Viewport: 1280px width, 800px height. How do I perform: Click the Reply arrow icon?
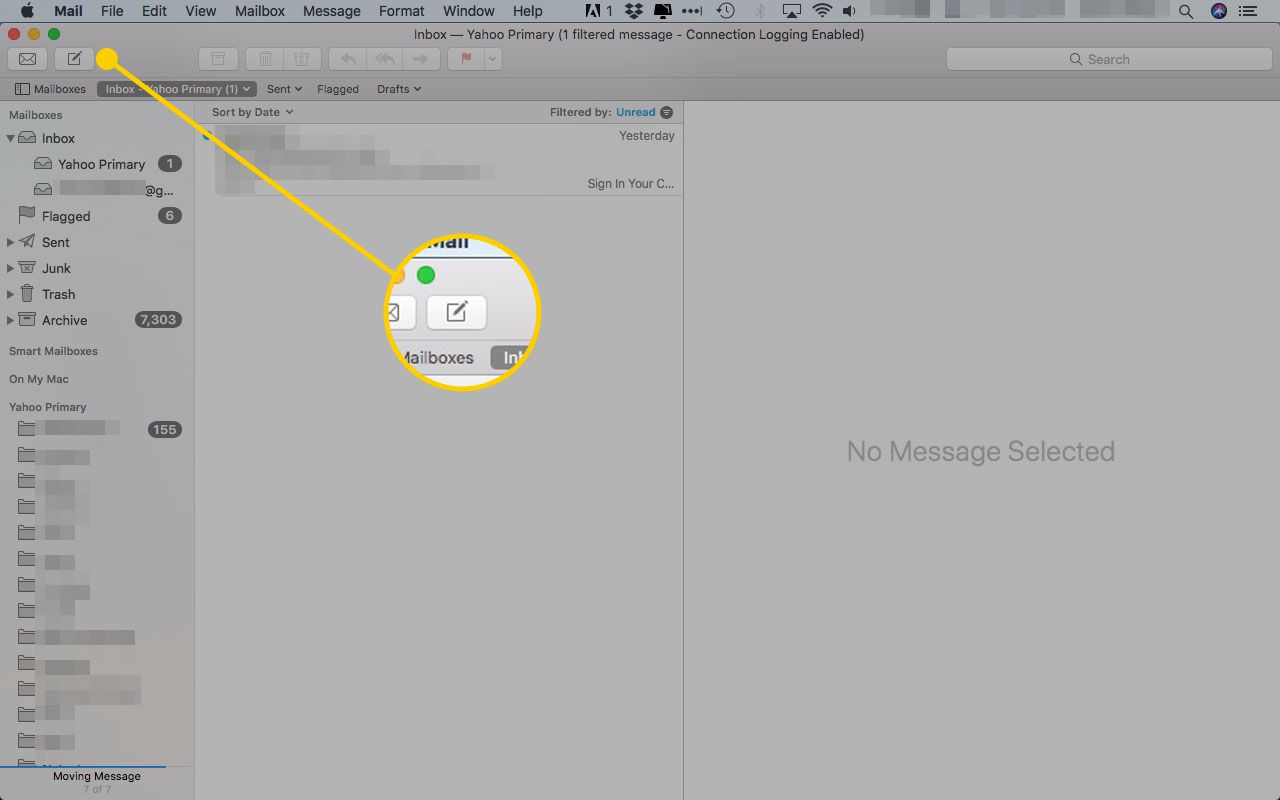point(347,59)
